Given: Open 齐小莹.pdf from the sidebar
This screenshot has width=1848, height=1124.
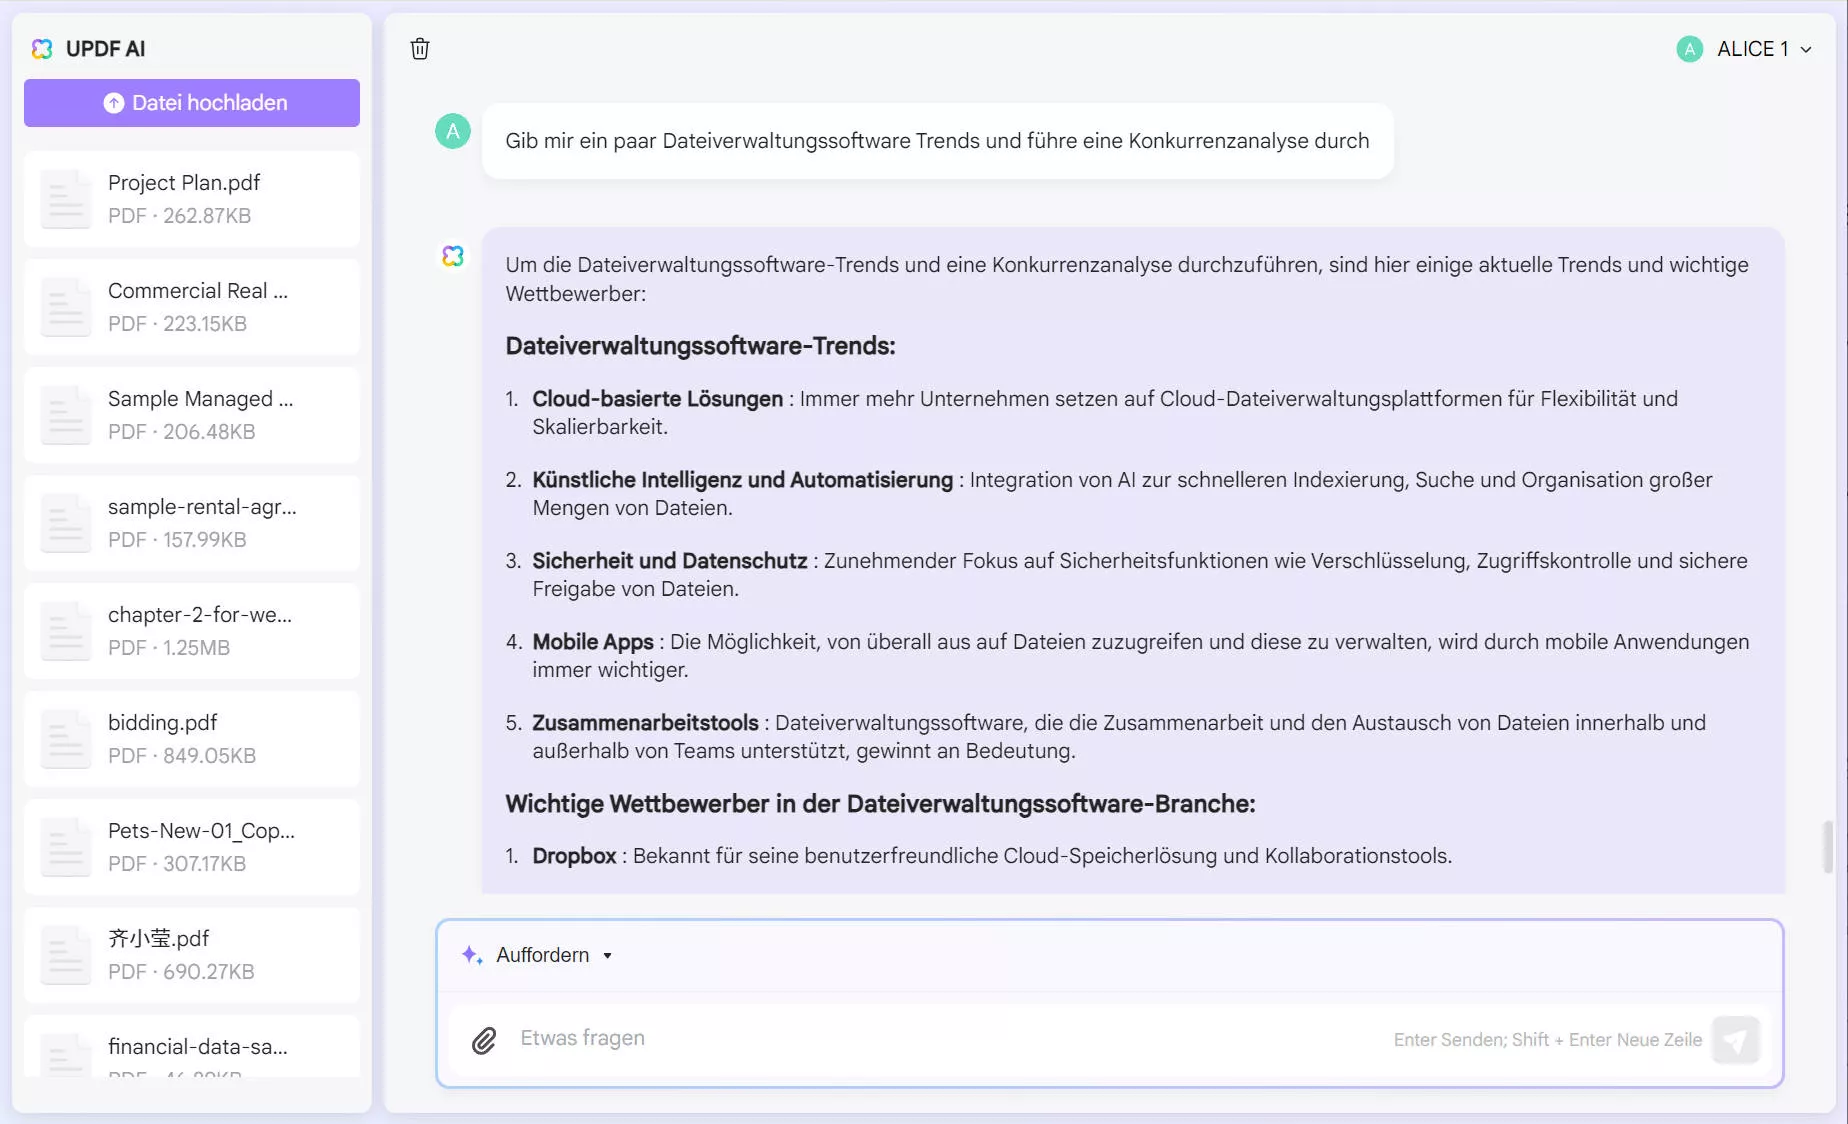Looking at the screenshot, I should [x=191, y=954].
